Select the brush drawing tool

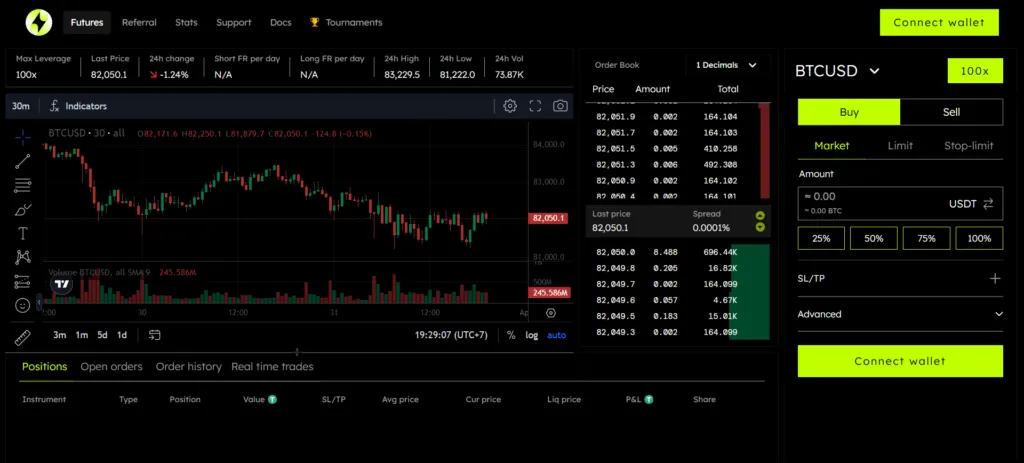click(x=23, y=210)
